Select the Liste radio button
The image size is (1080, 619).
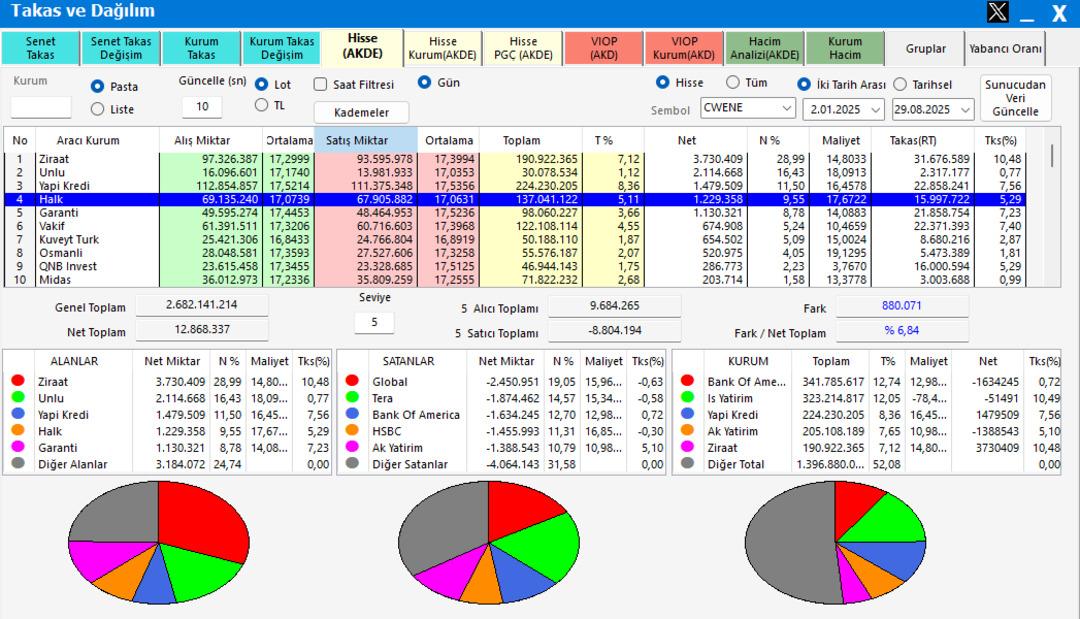(x=97, y=109)
